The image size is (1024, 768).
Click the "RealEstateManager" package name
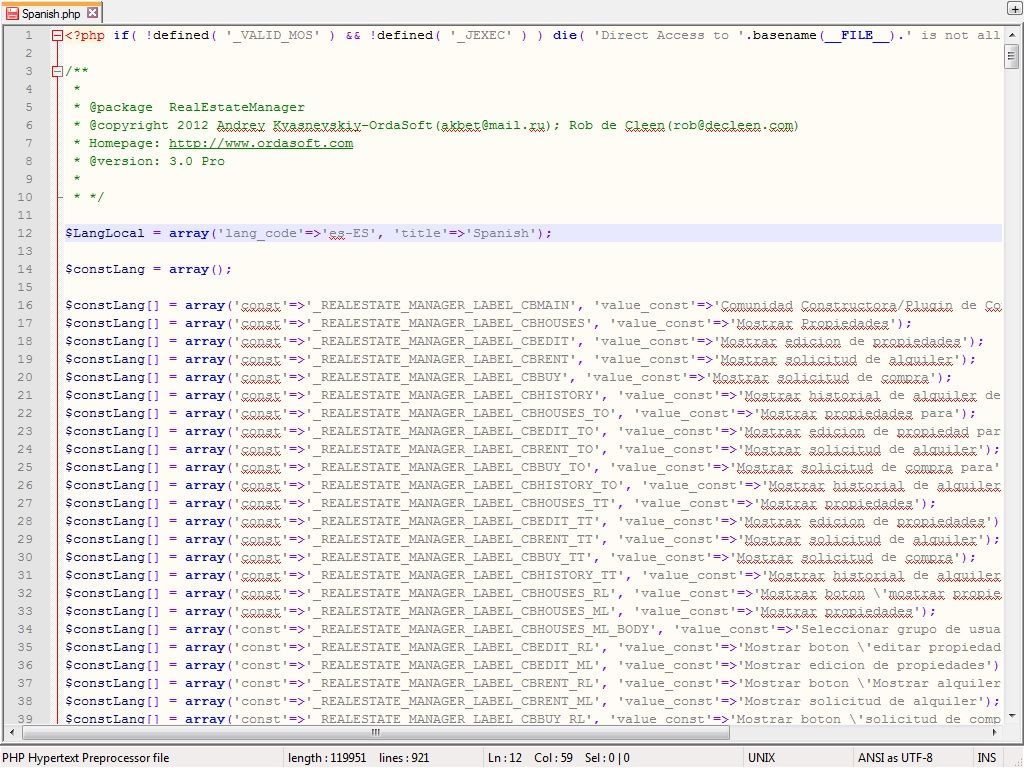[236, 107]
